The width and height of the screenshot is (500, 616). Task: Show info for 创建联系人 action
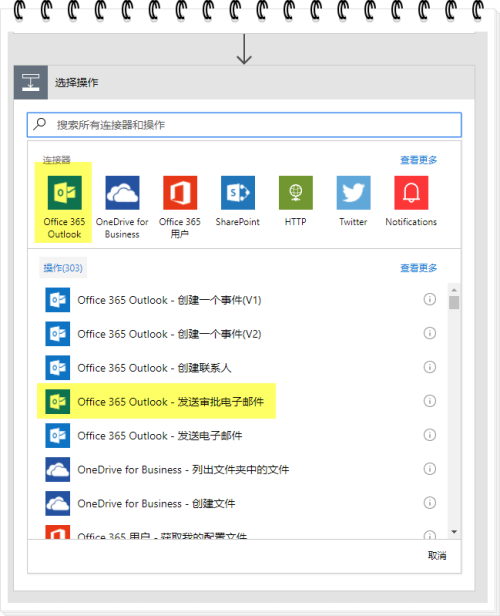coord(430,367)
